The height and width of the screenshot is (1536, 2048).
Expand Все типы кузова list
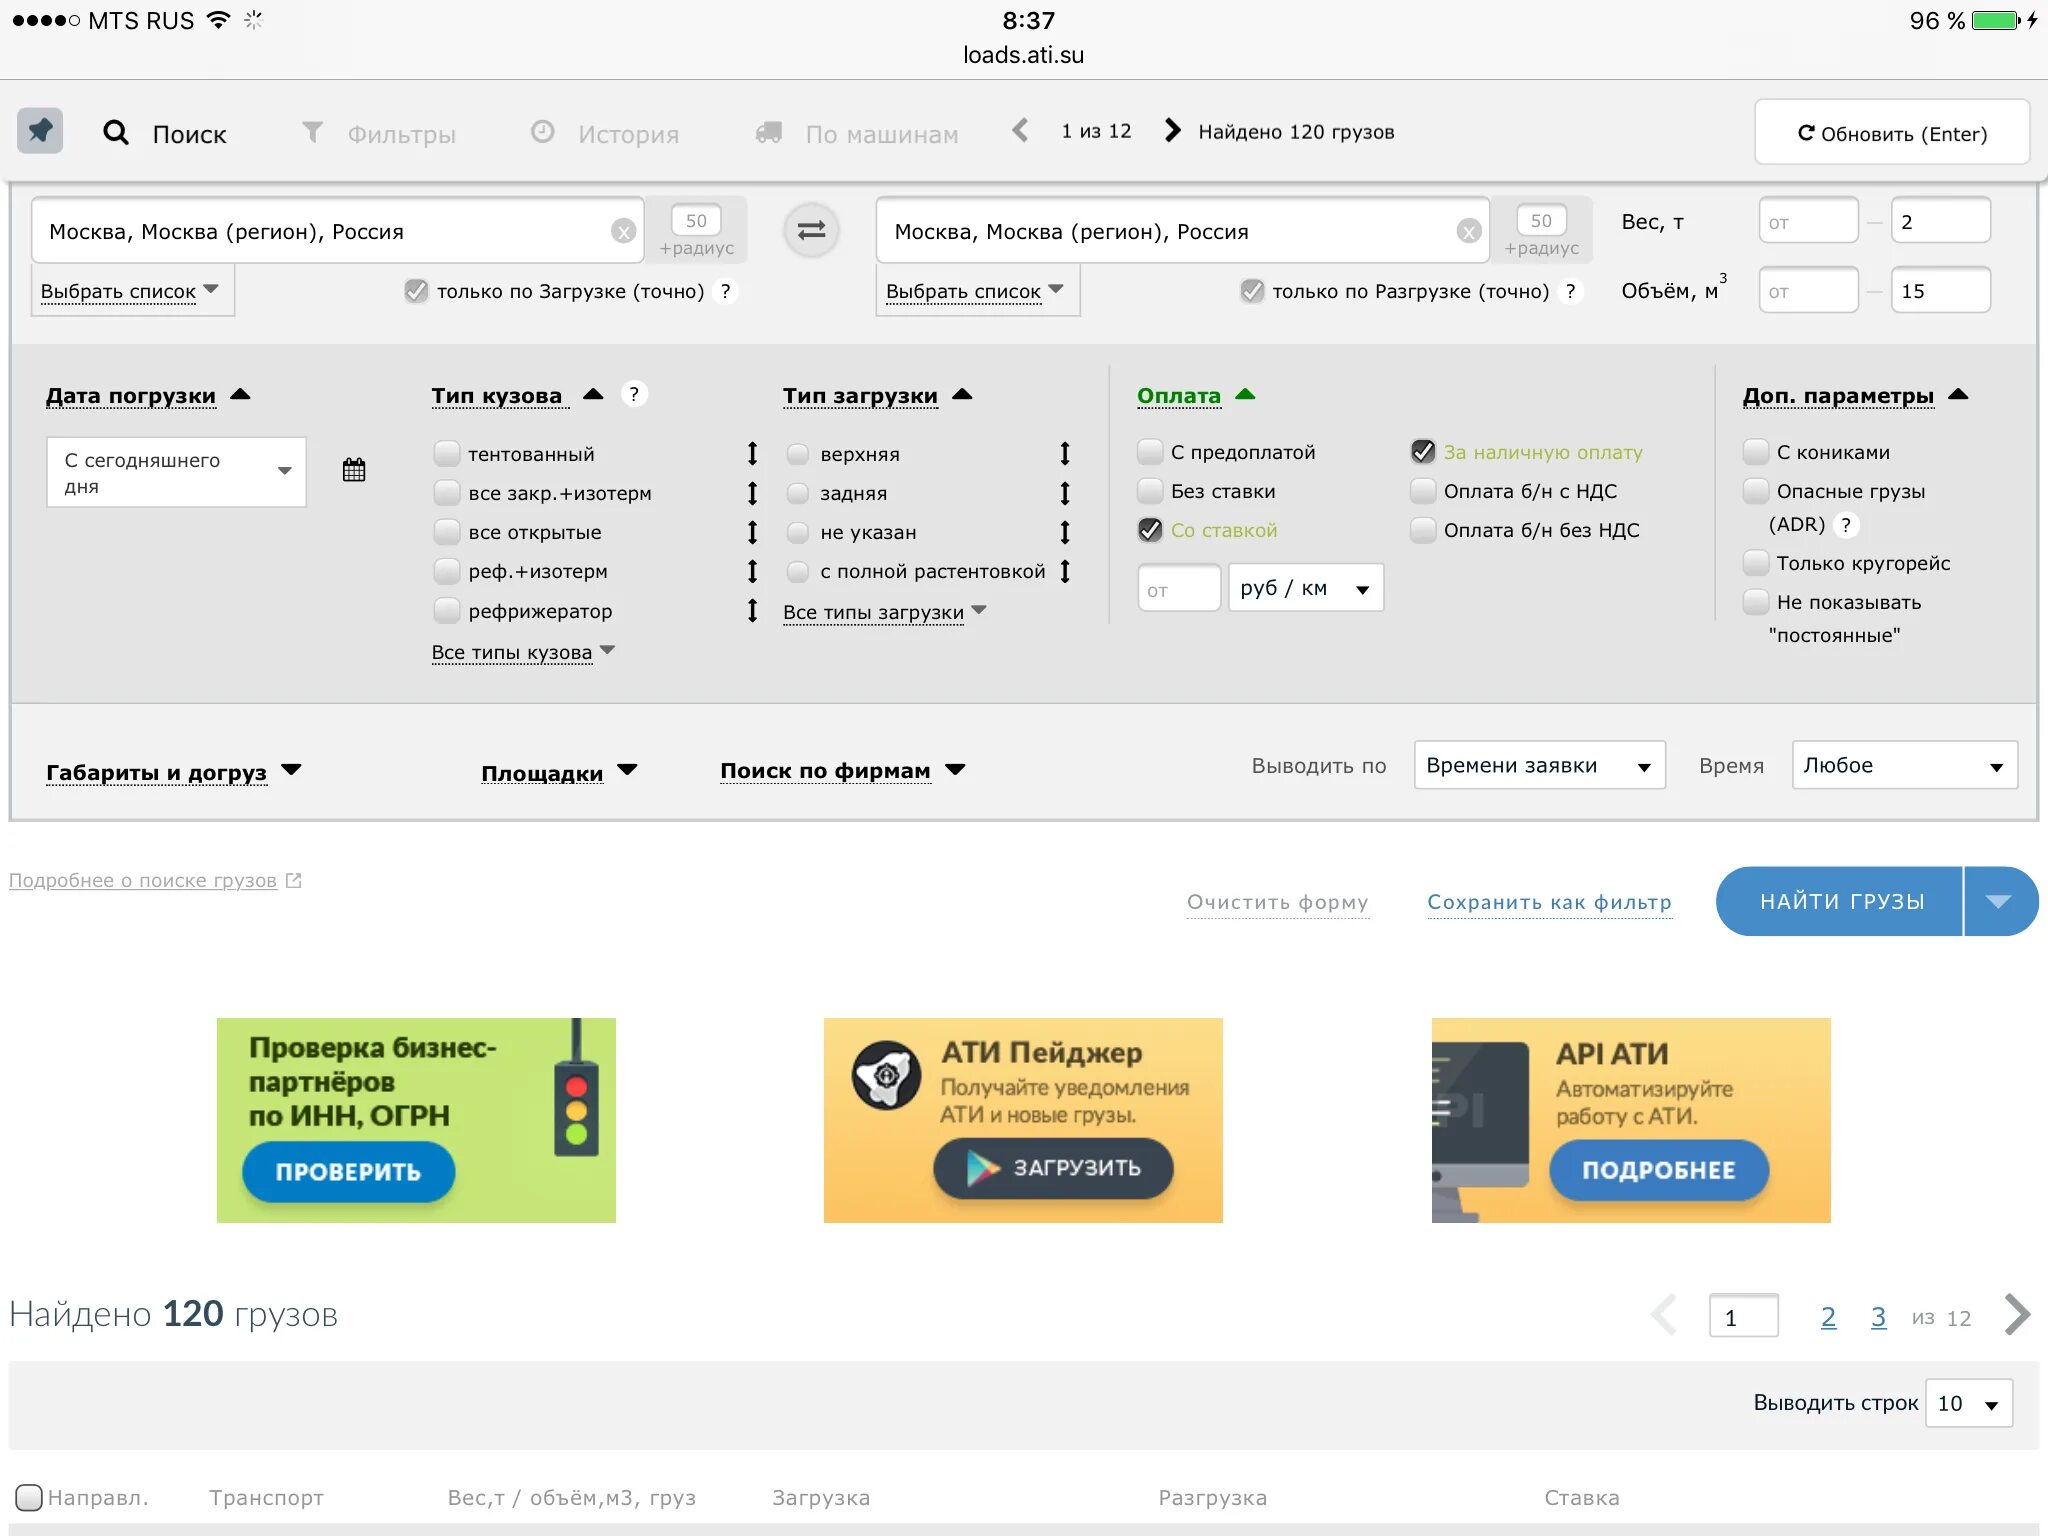click(x=523, y=652)
